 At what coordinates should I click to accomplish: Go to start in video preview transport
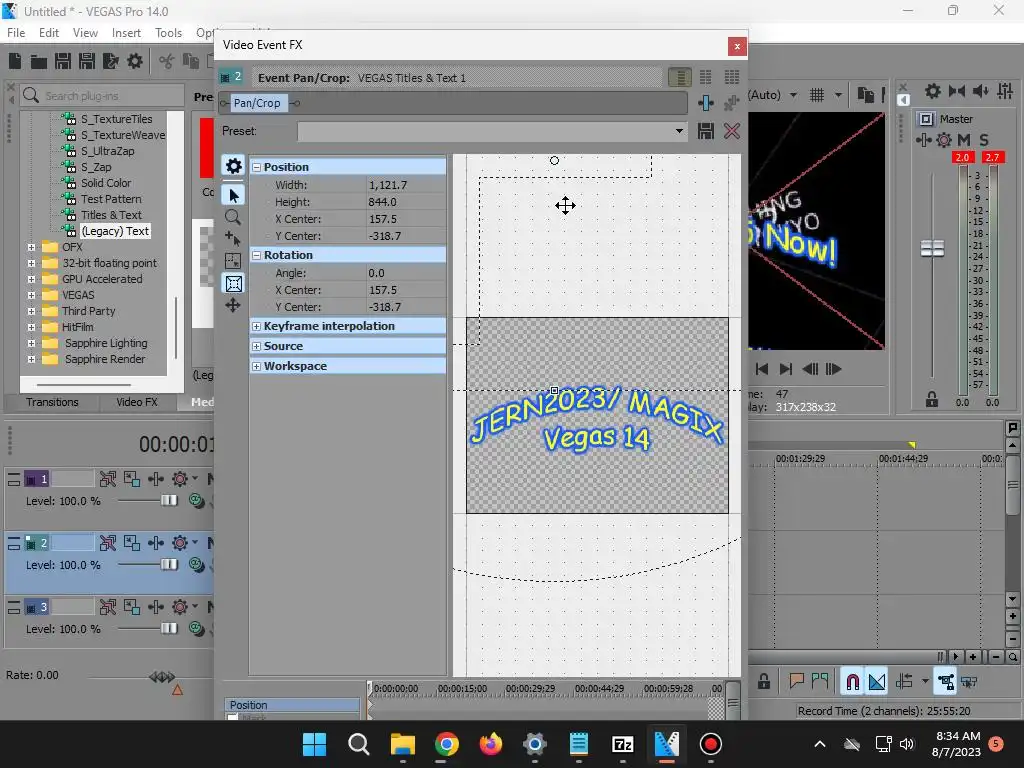pos(761,369)
